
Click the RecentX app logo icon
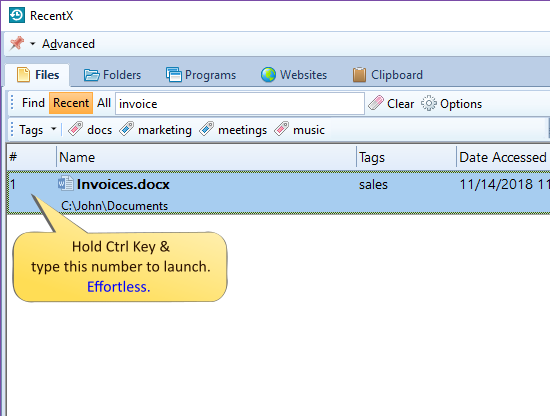click(x=16, y=15)
